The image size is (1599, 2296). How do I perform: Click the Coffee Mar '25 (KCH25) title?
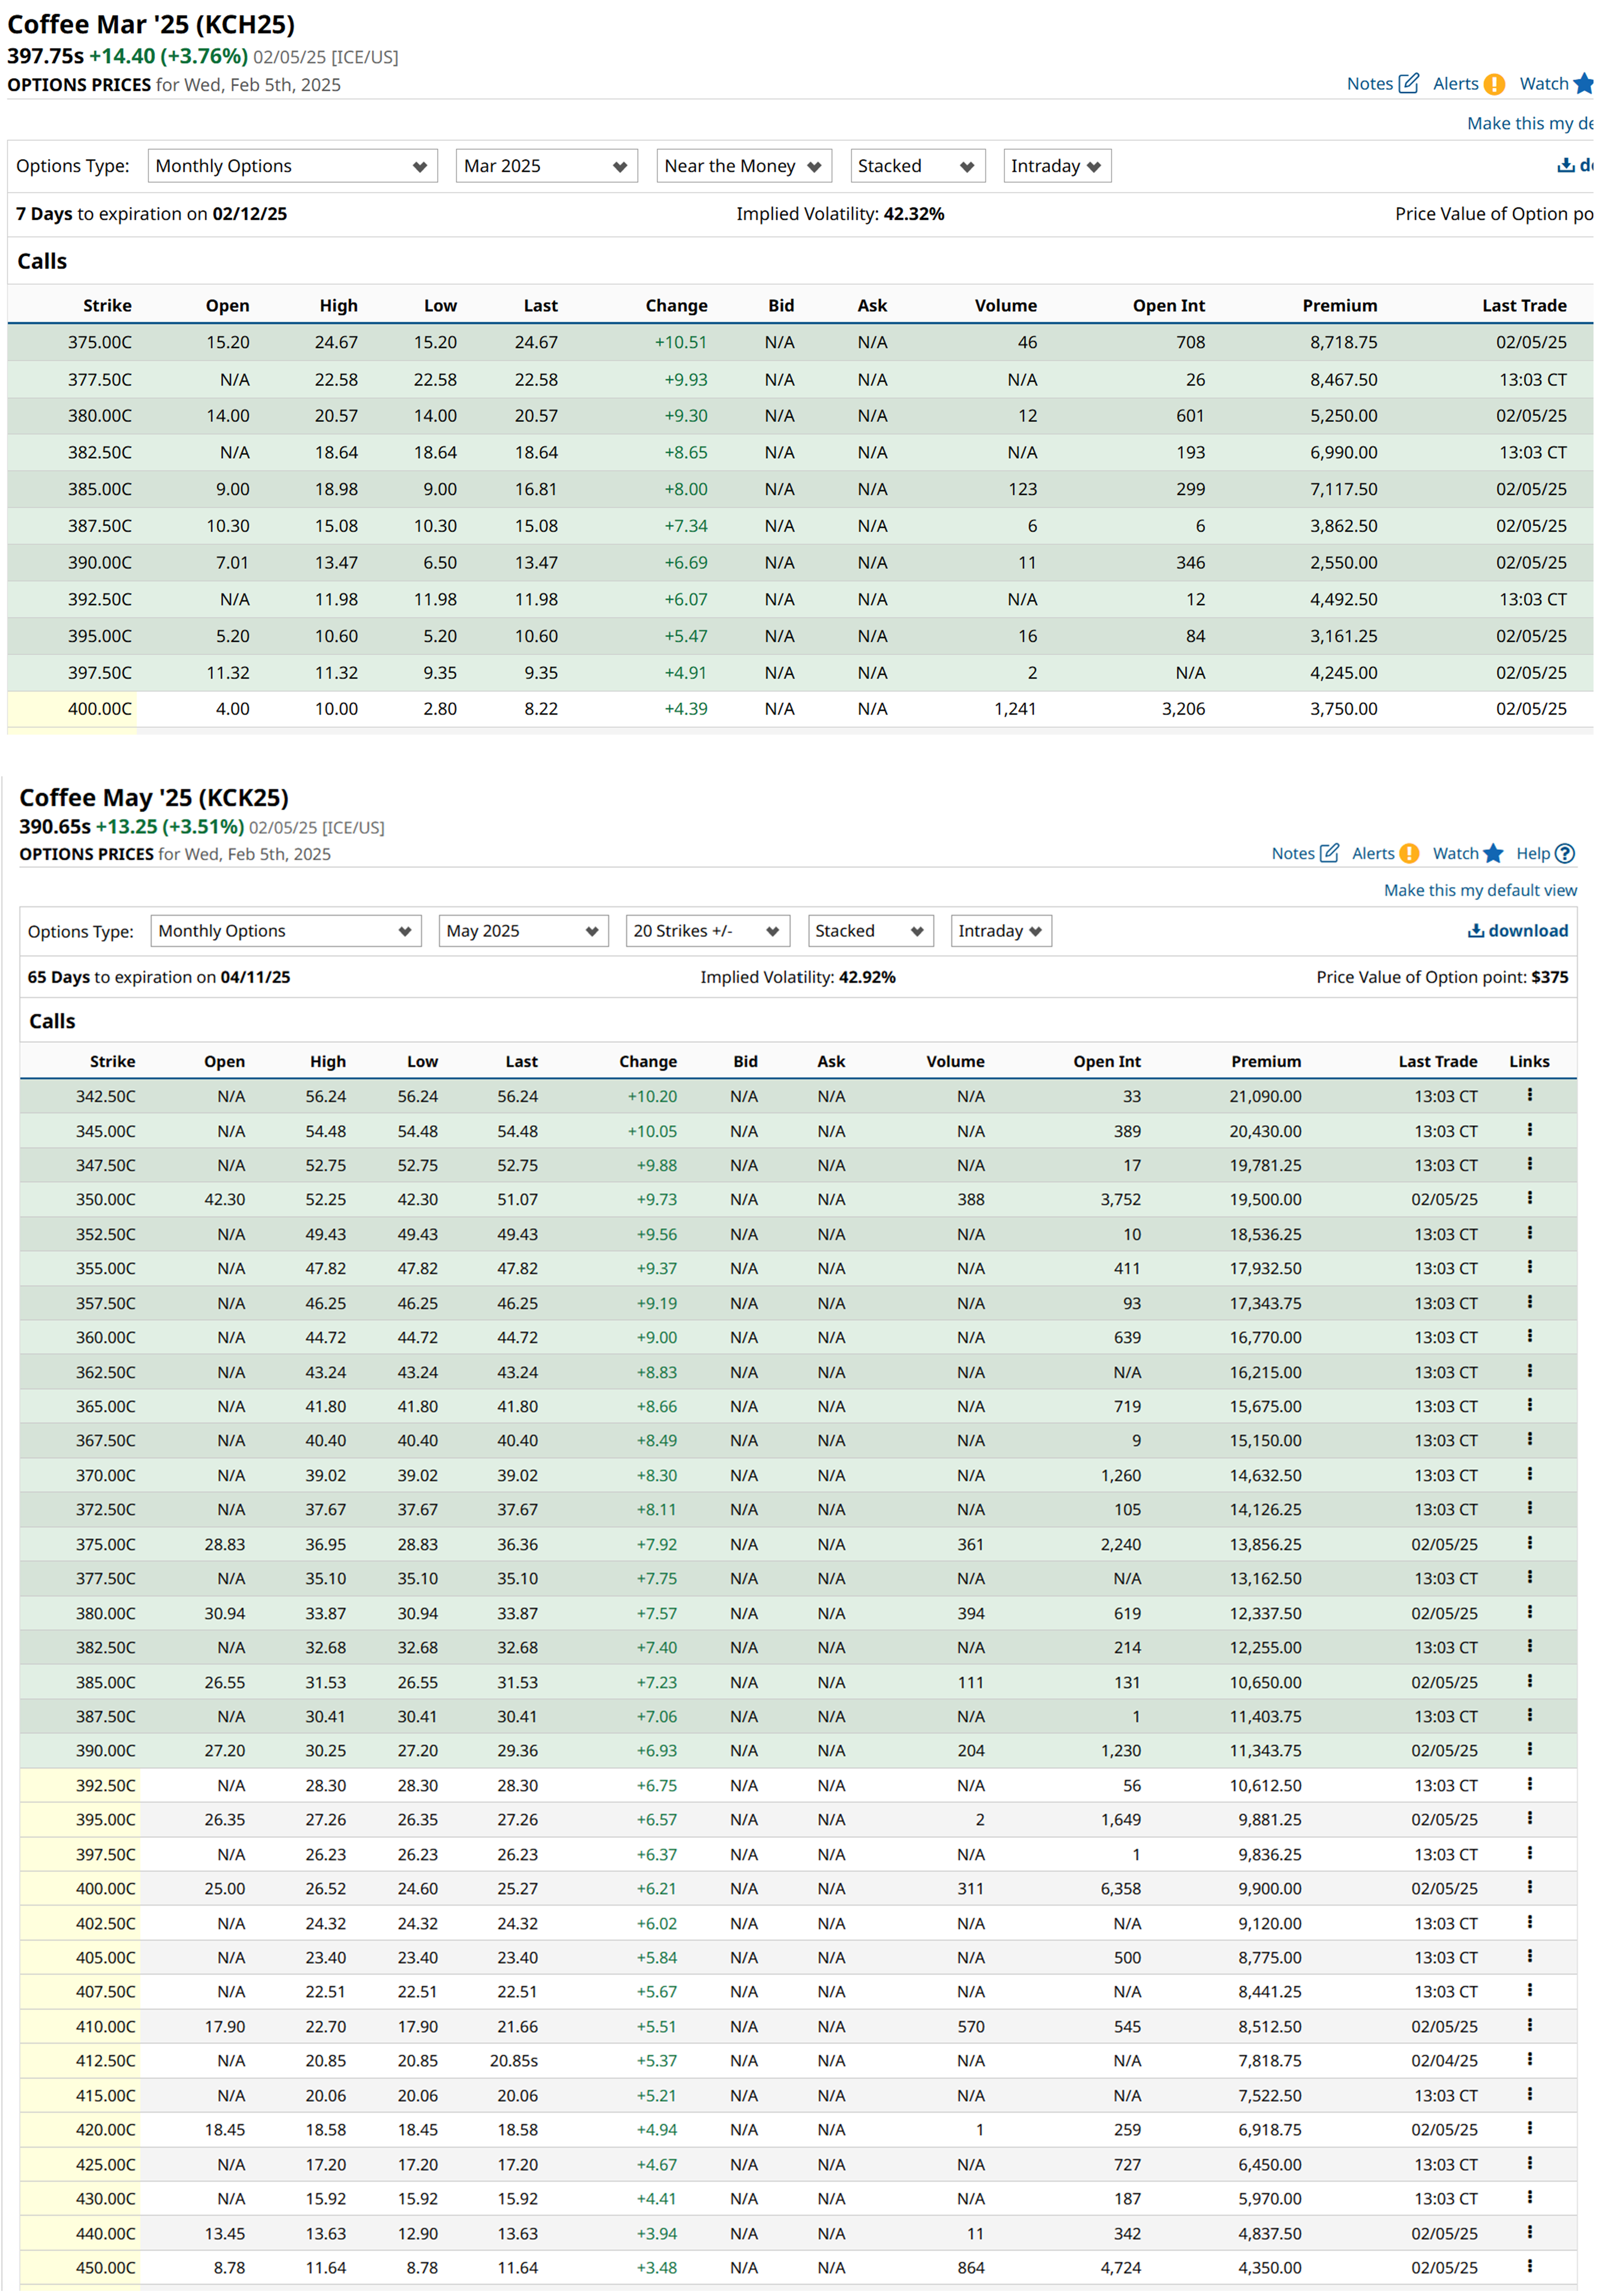click(151, 24)
